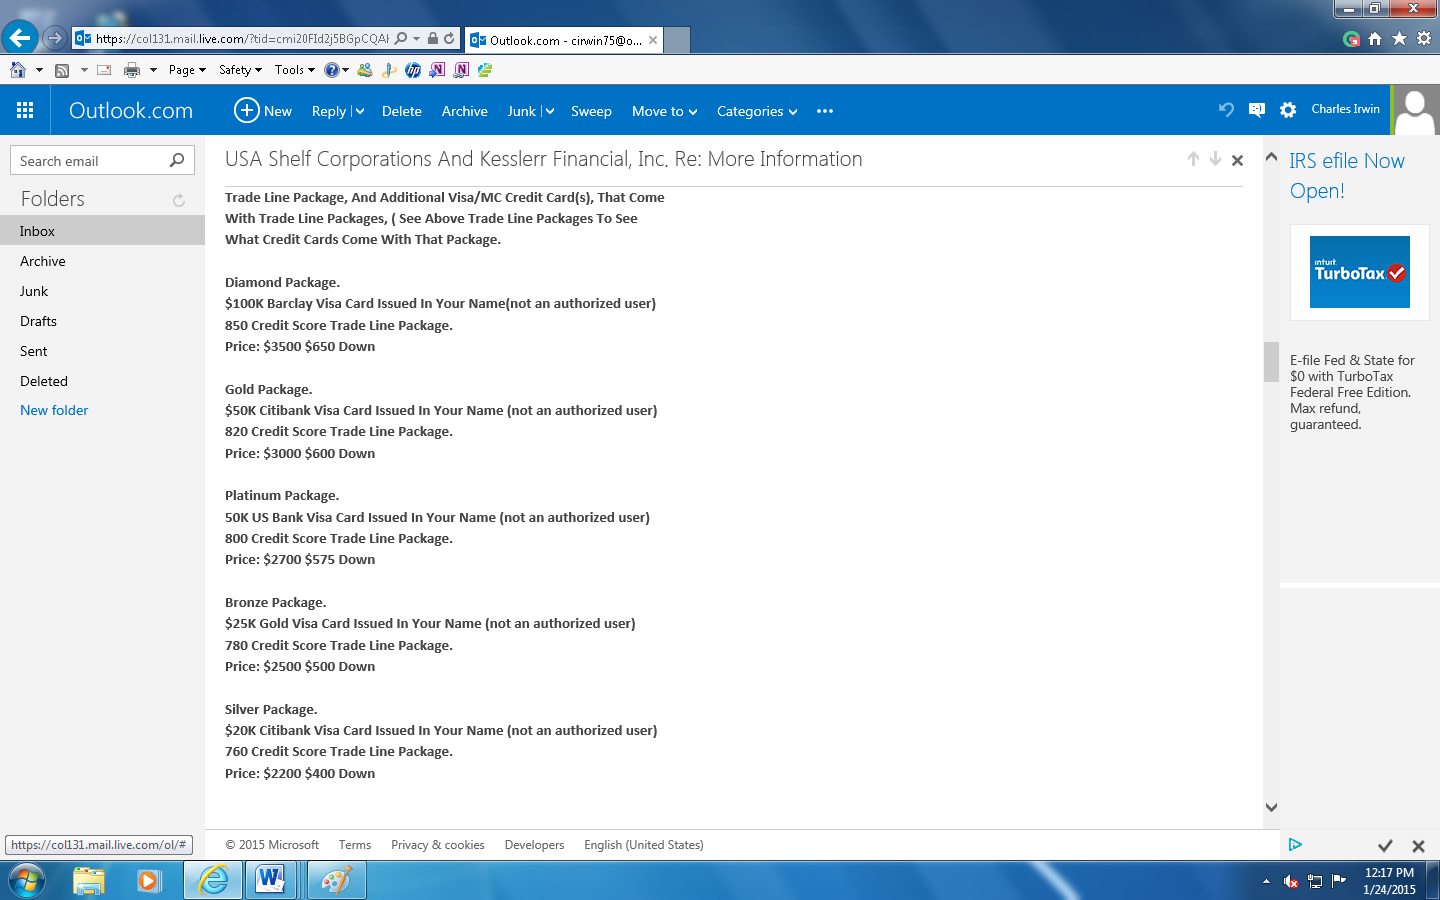Viewport: 1440px width, 900px height.
Task: Expand the Print dropdown arrow
Action: tap(153, 70)
